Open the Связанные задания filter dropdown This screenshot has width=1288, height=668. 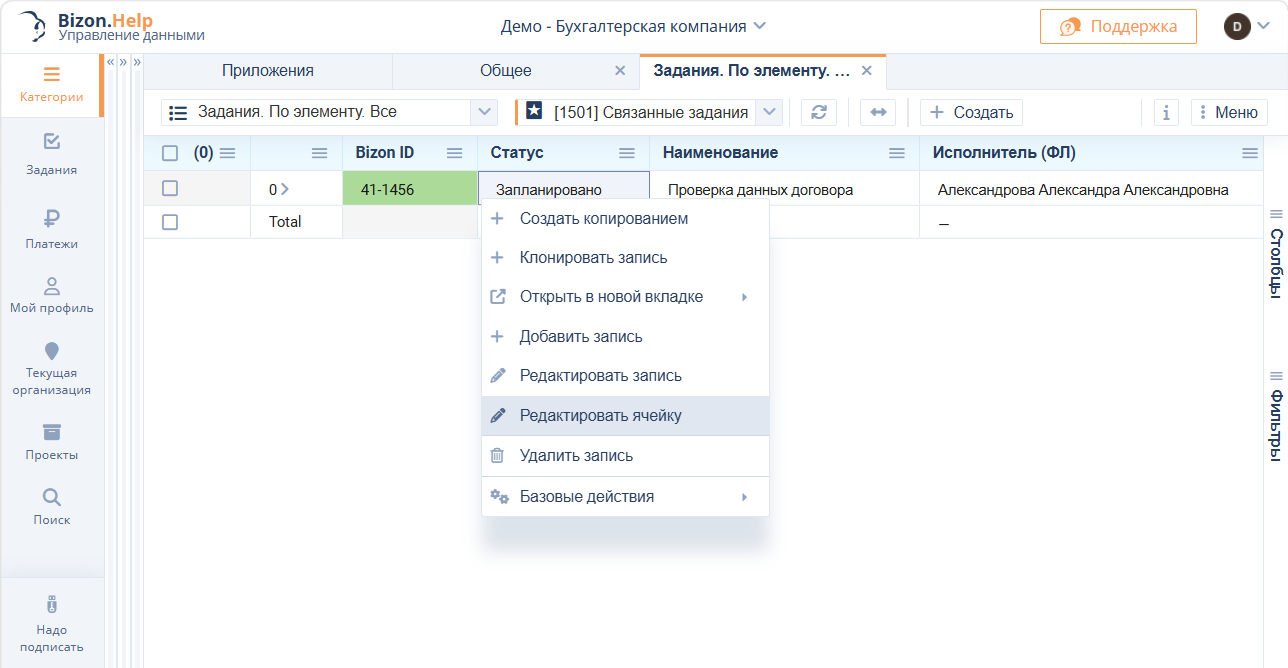[x=769, y=112]
